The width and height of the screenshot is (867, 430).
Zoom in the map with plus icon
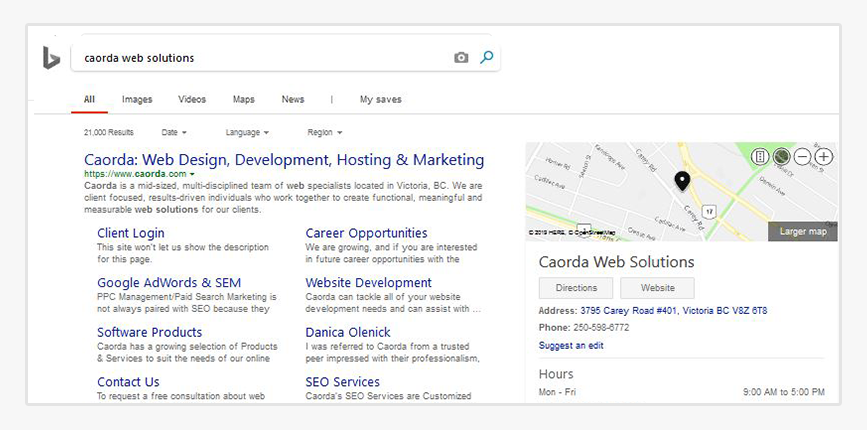pos(824,157)
